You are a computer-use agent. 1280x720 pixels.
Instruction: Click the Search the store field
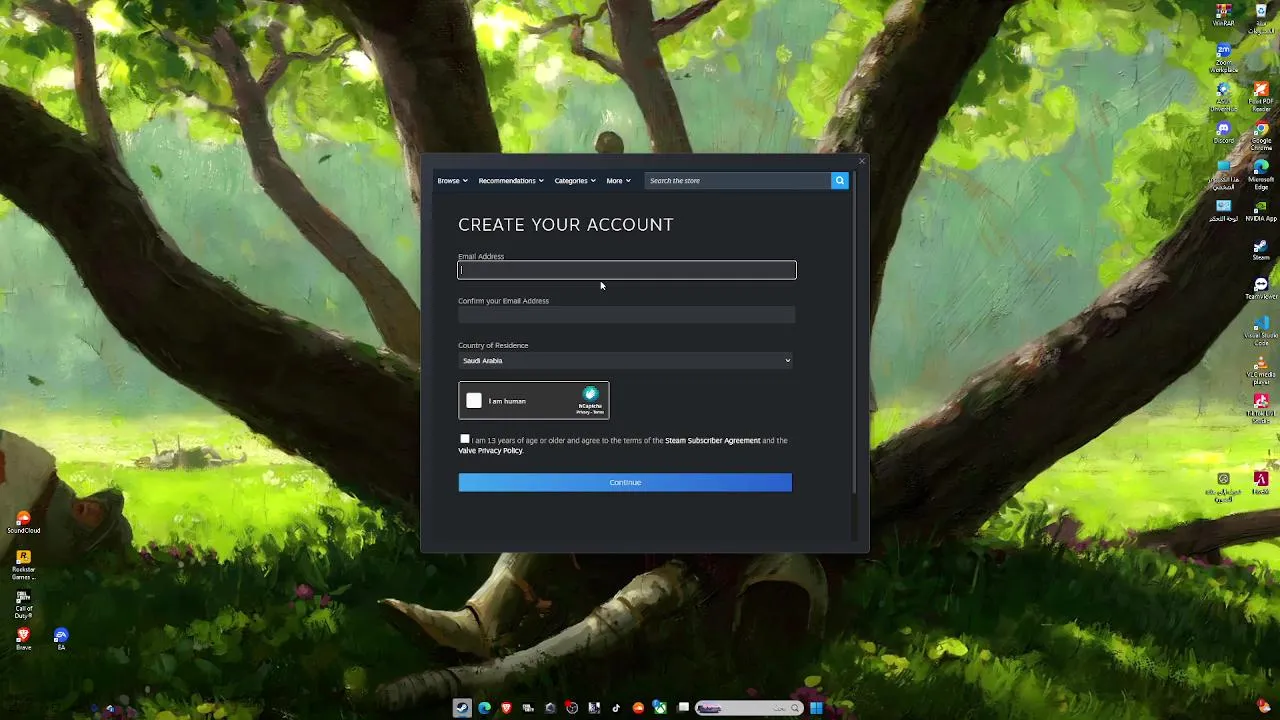pyautogui.click(x=738, y=181)
